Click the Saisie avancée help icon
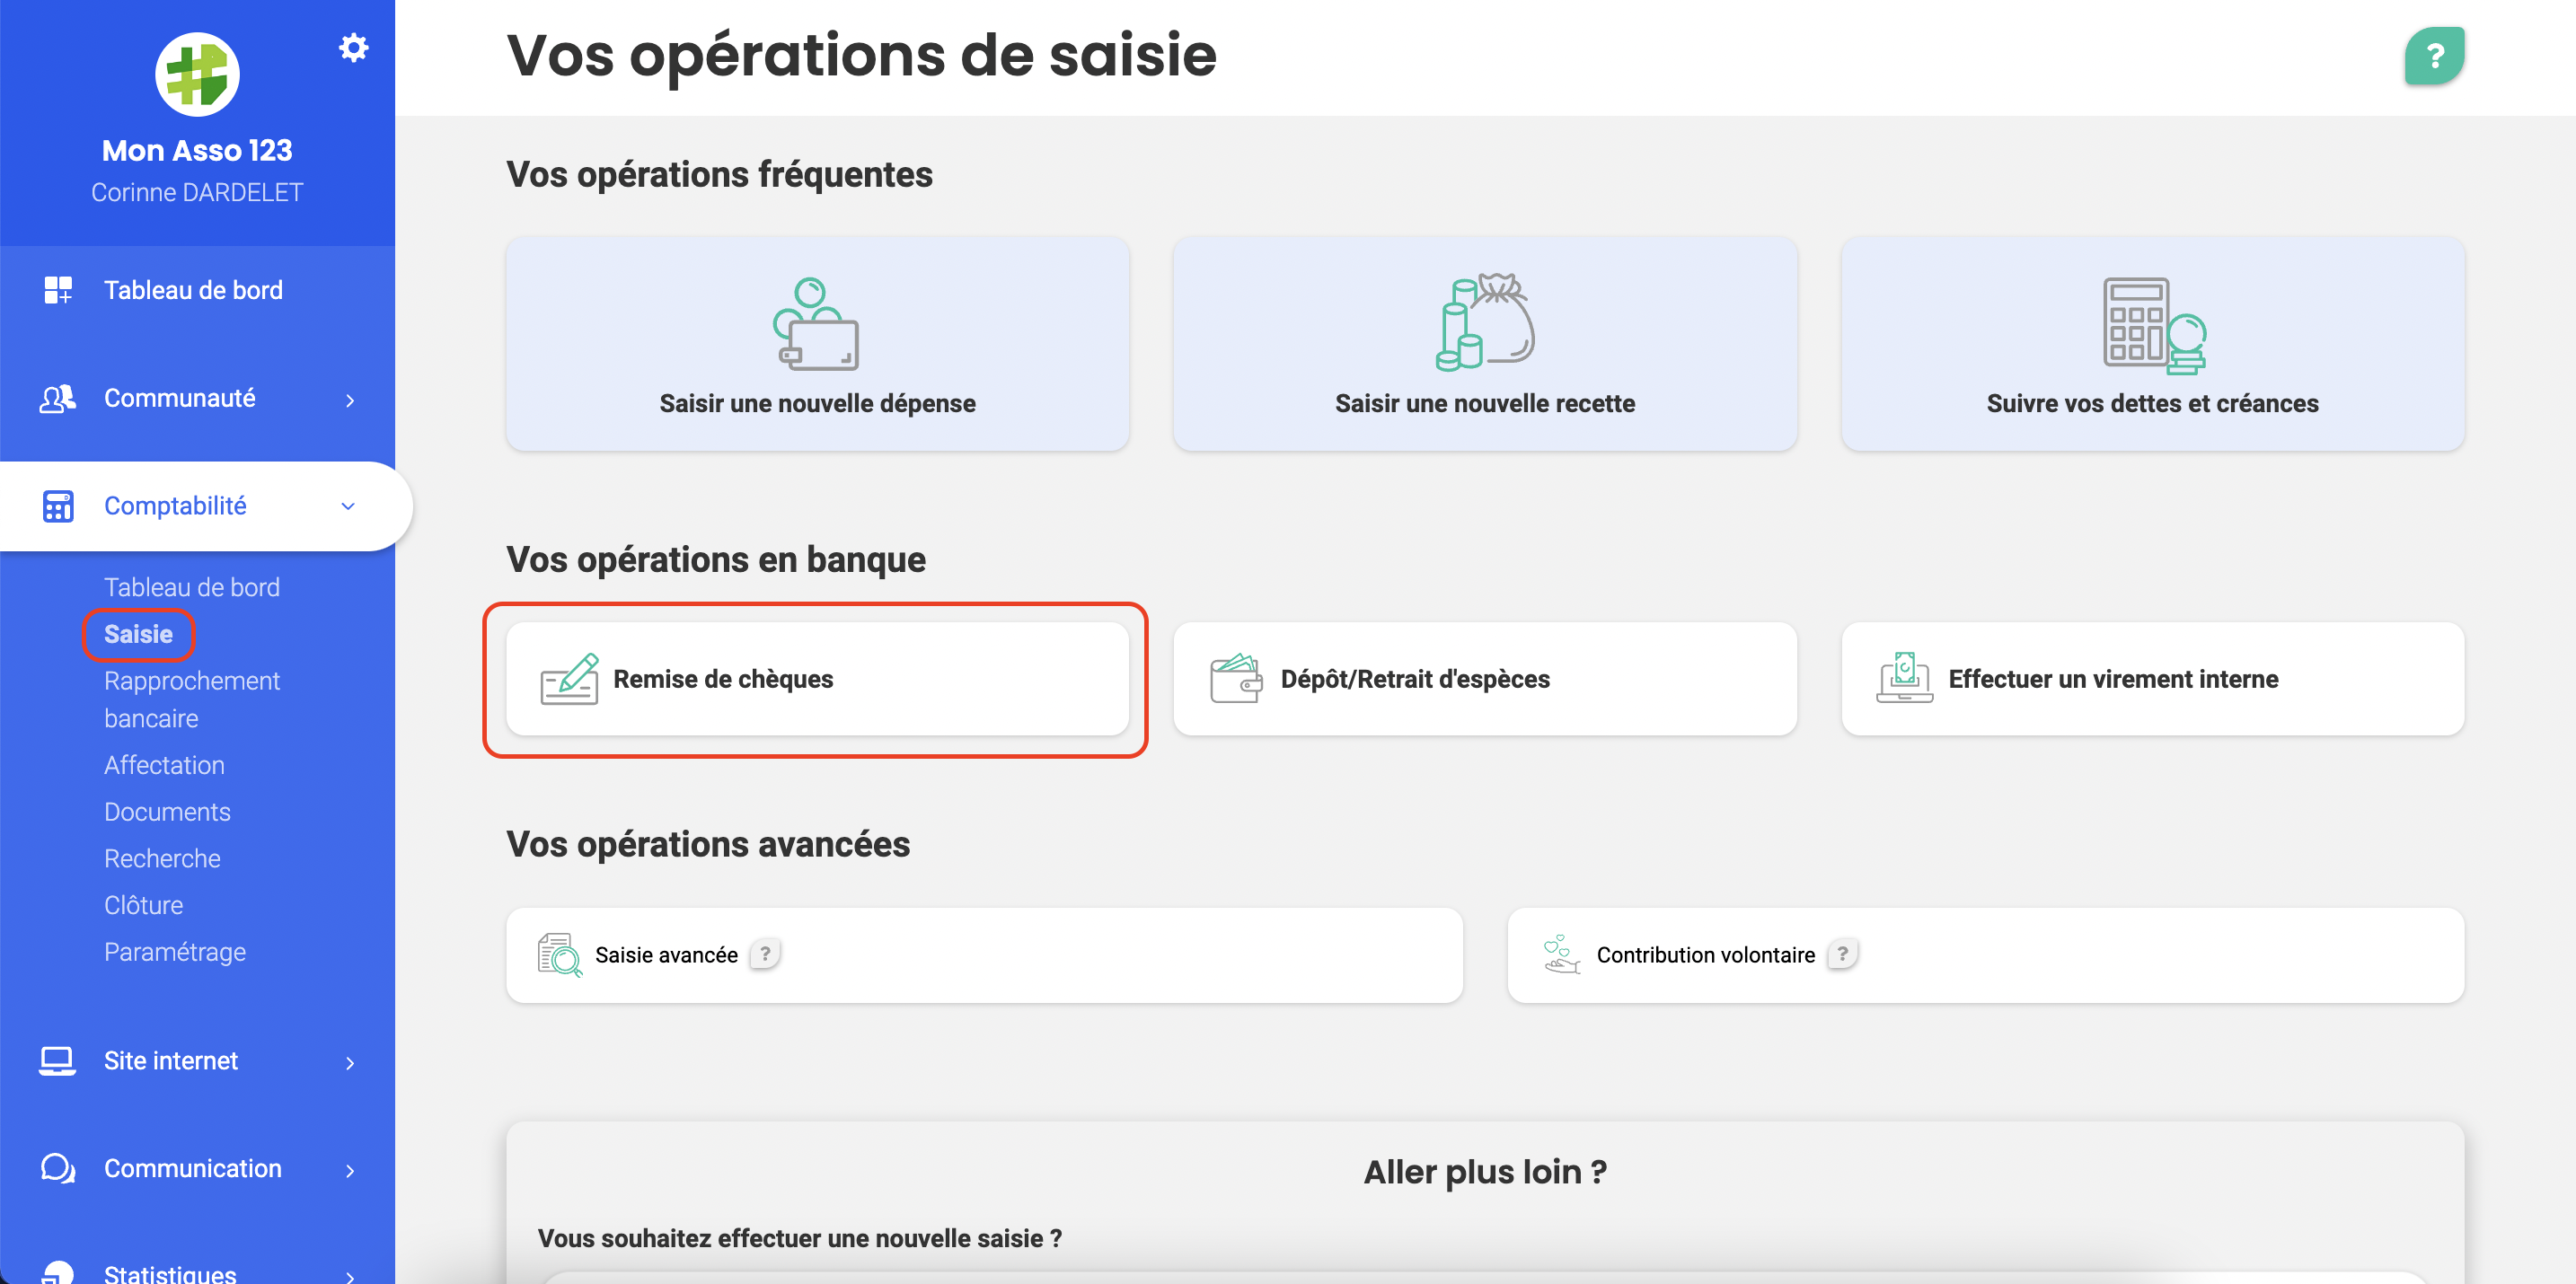 point(765,954)
